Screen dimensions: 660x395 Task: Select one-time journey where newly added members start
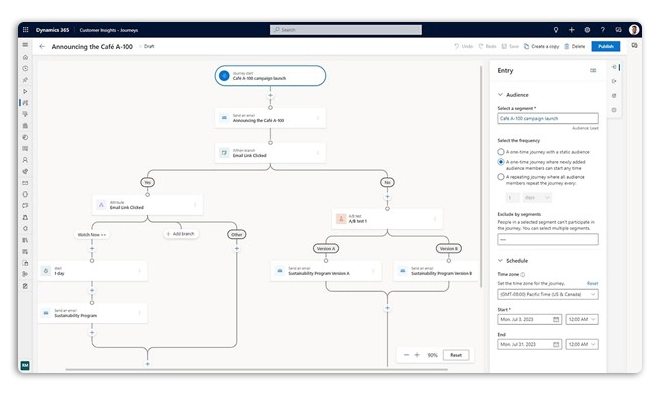(501, 162)
